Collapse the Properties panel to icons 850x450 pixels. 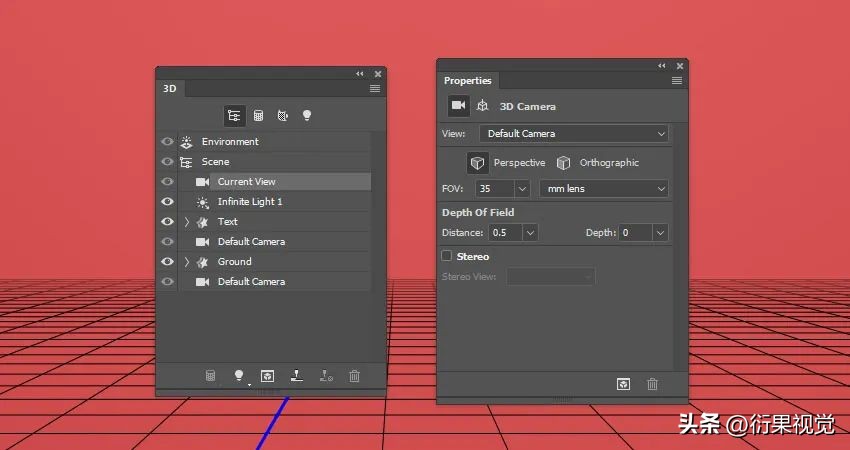click(662, 66)
